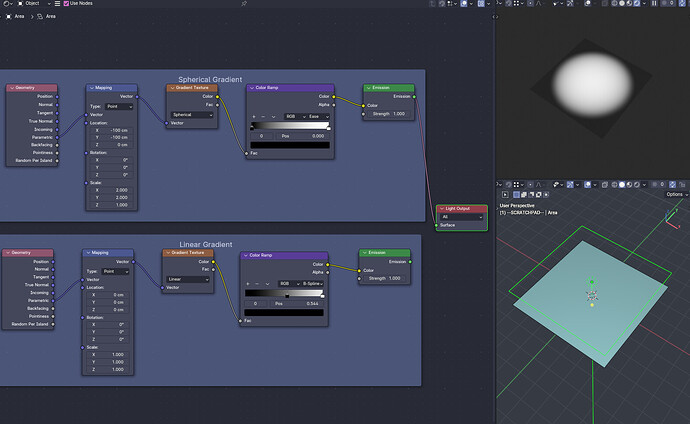Toggle X-ray in lower viewport header
This screenshot has height=424, width=690.
point(605,185)
